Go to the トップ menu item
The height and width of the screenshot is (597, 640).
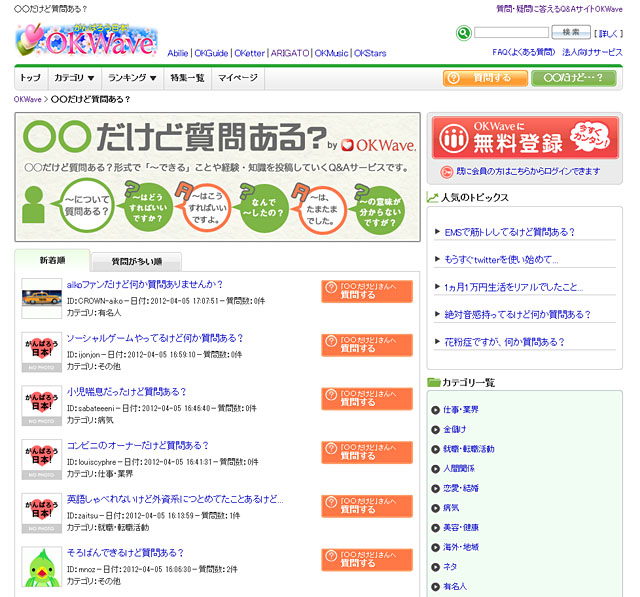[31, 78]
